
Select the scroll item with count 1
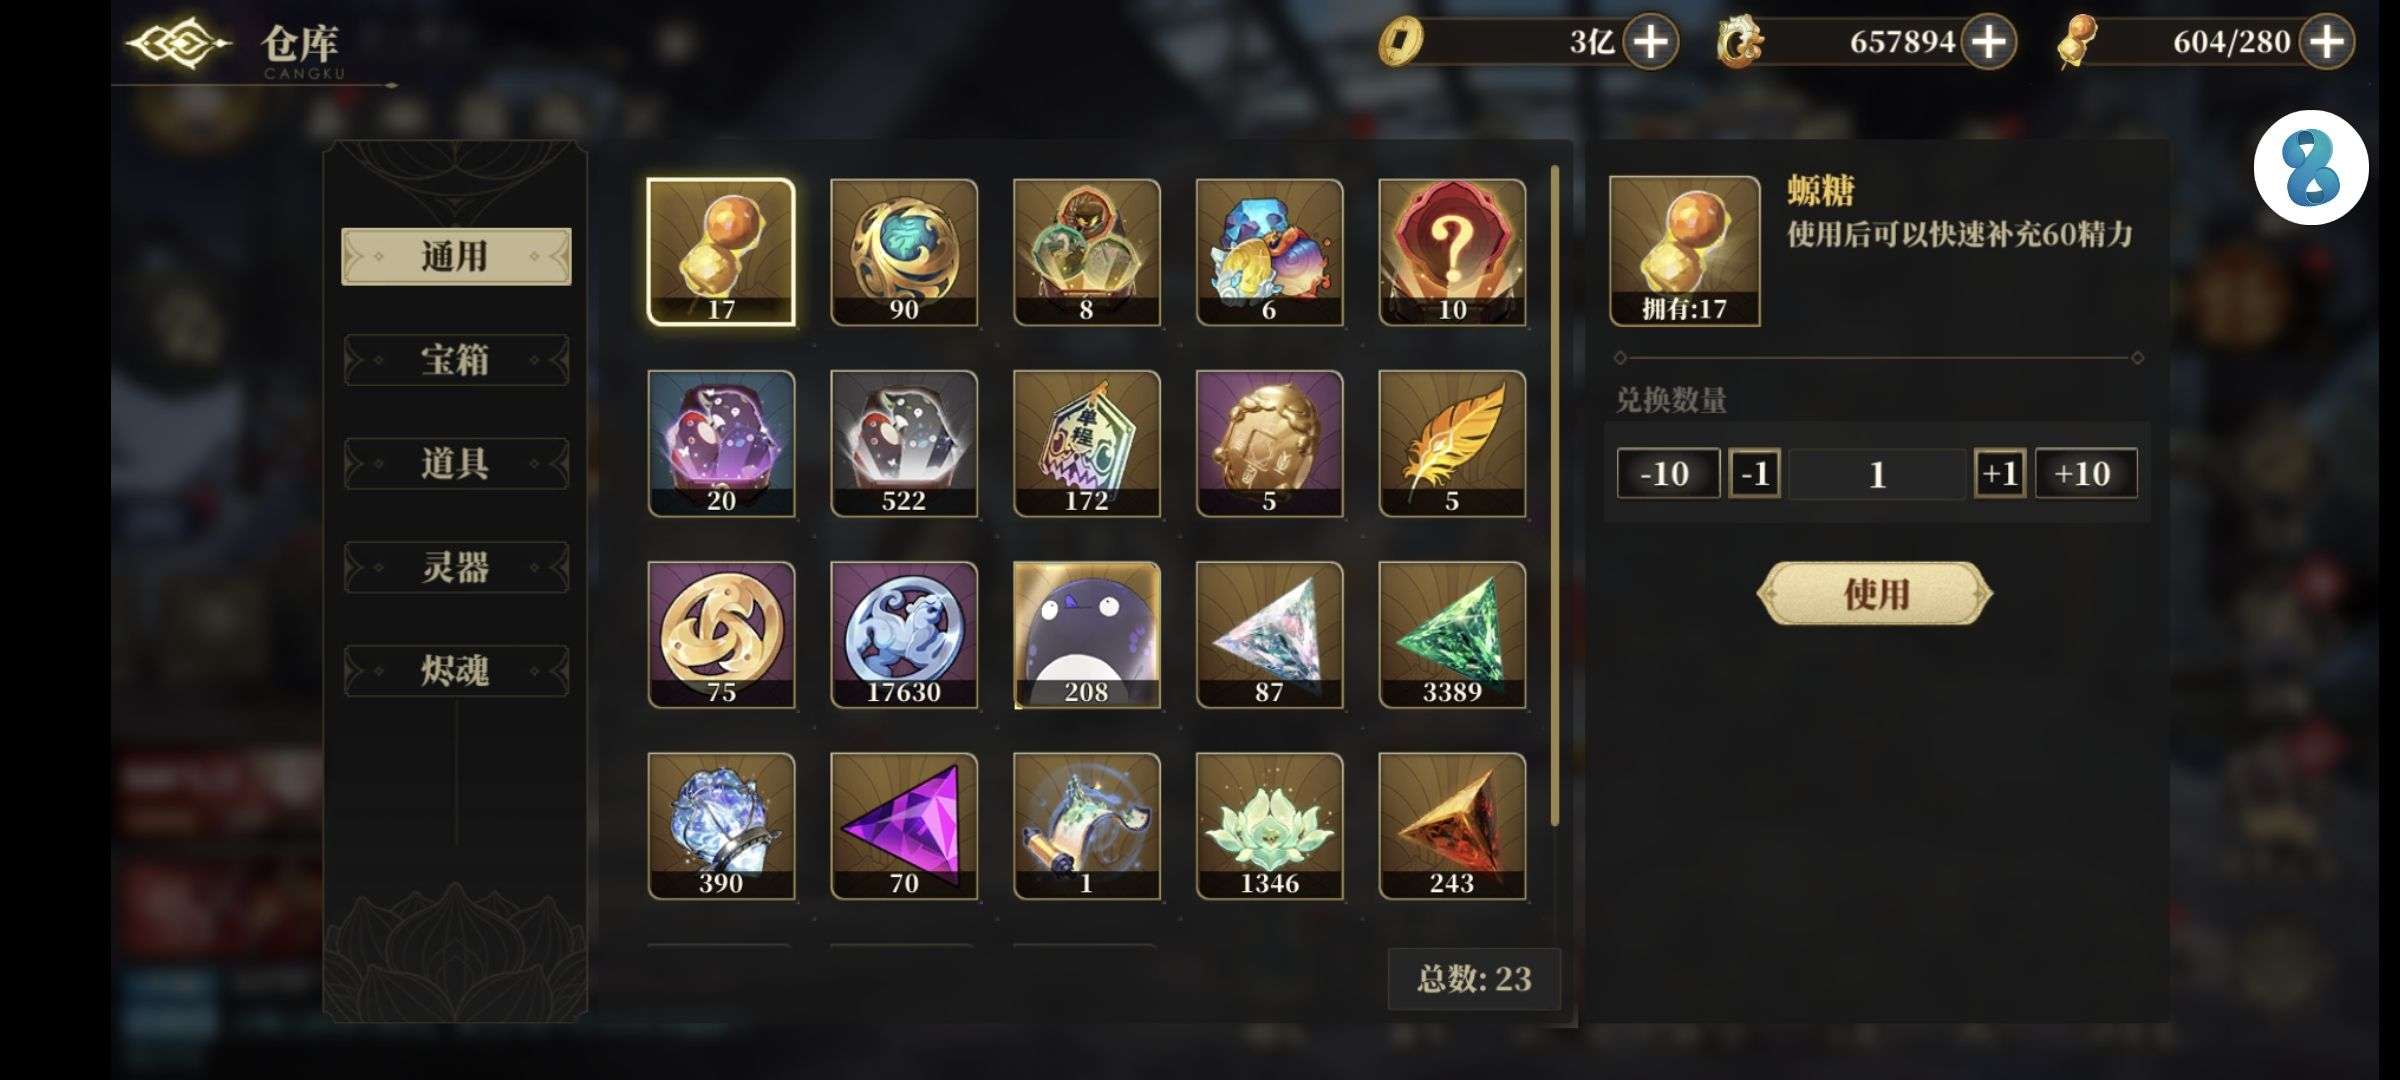1087,826
